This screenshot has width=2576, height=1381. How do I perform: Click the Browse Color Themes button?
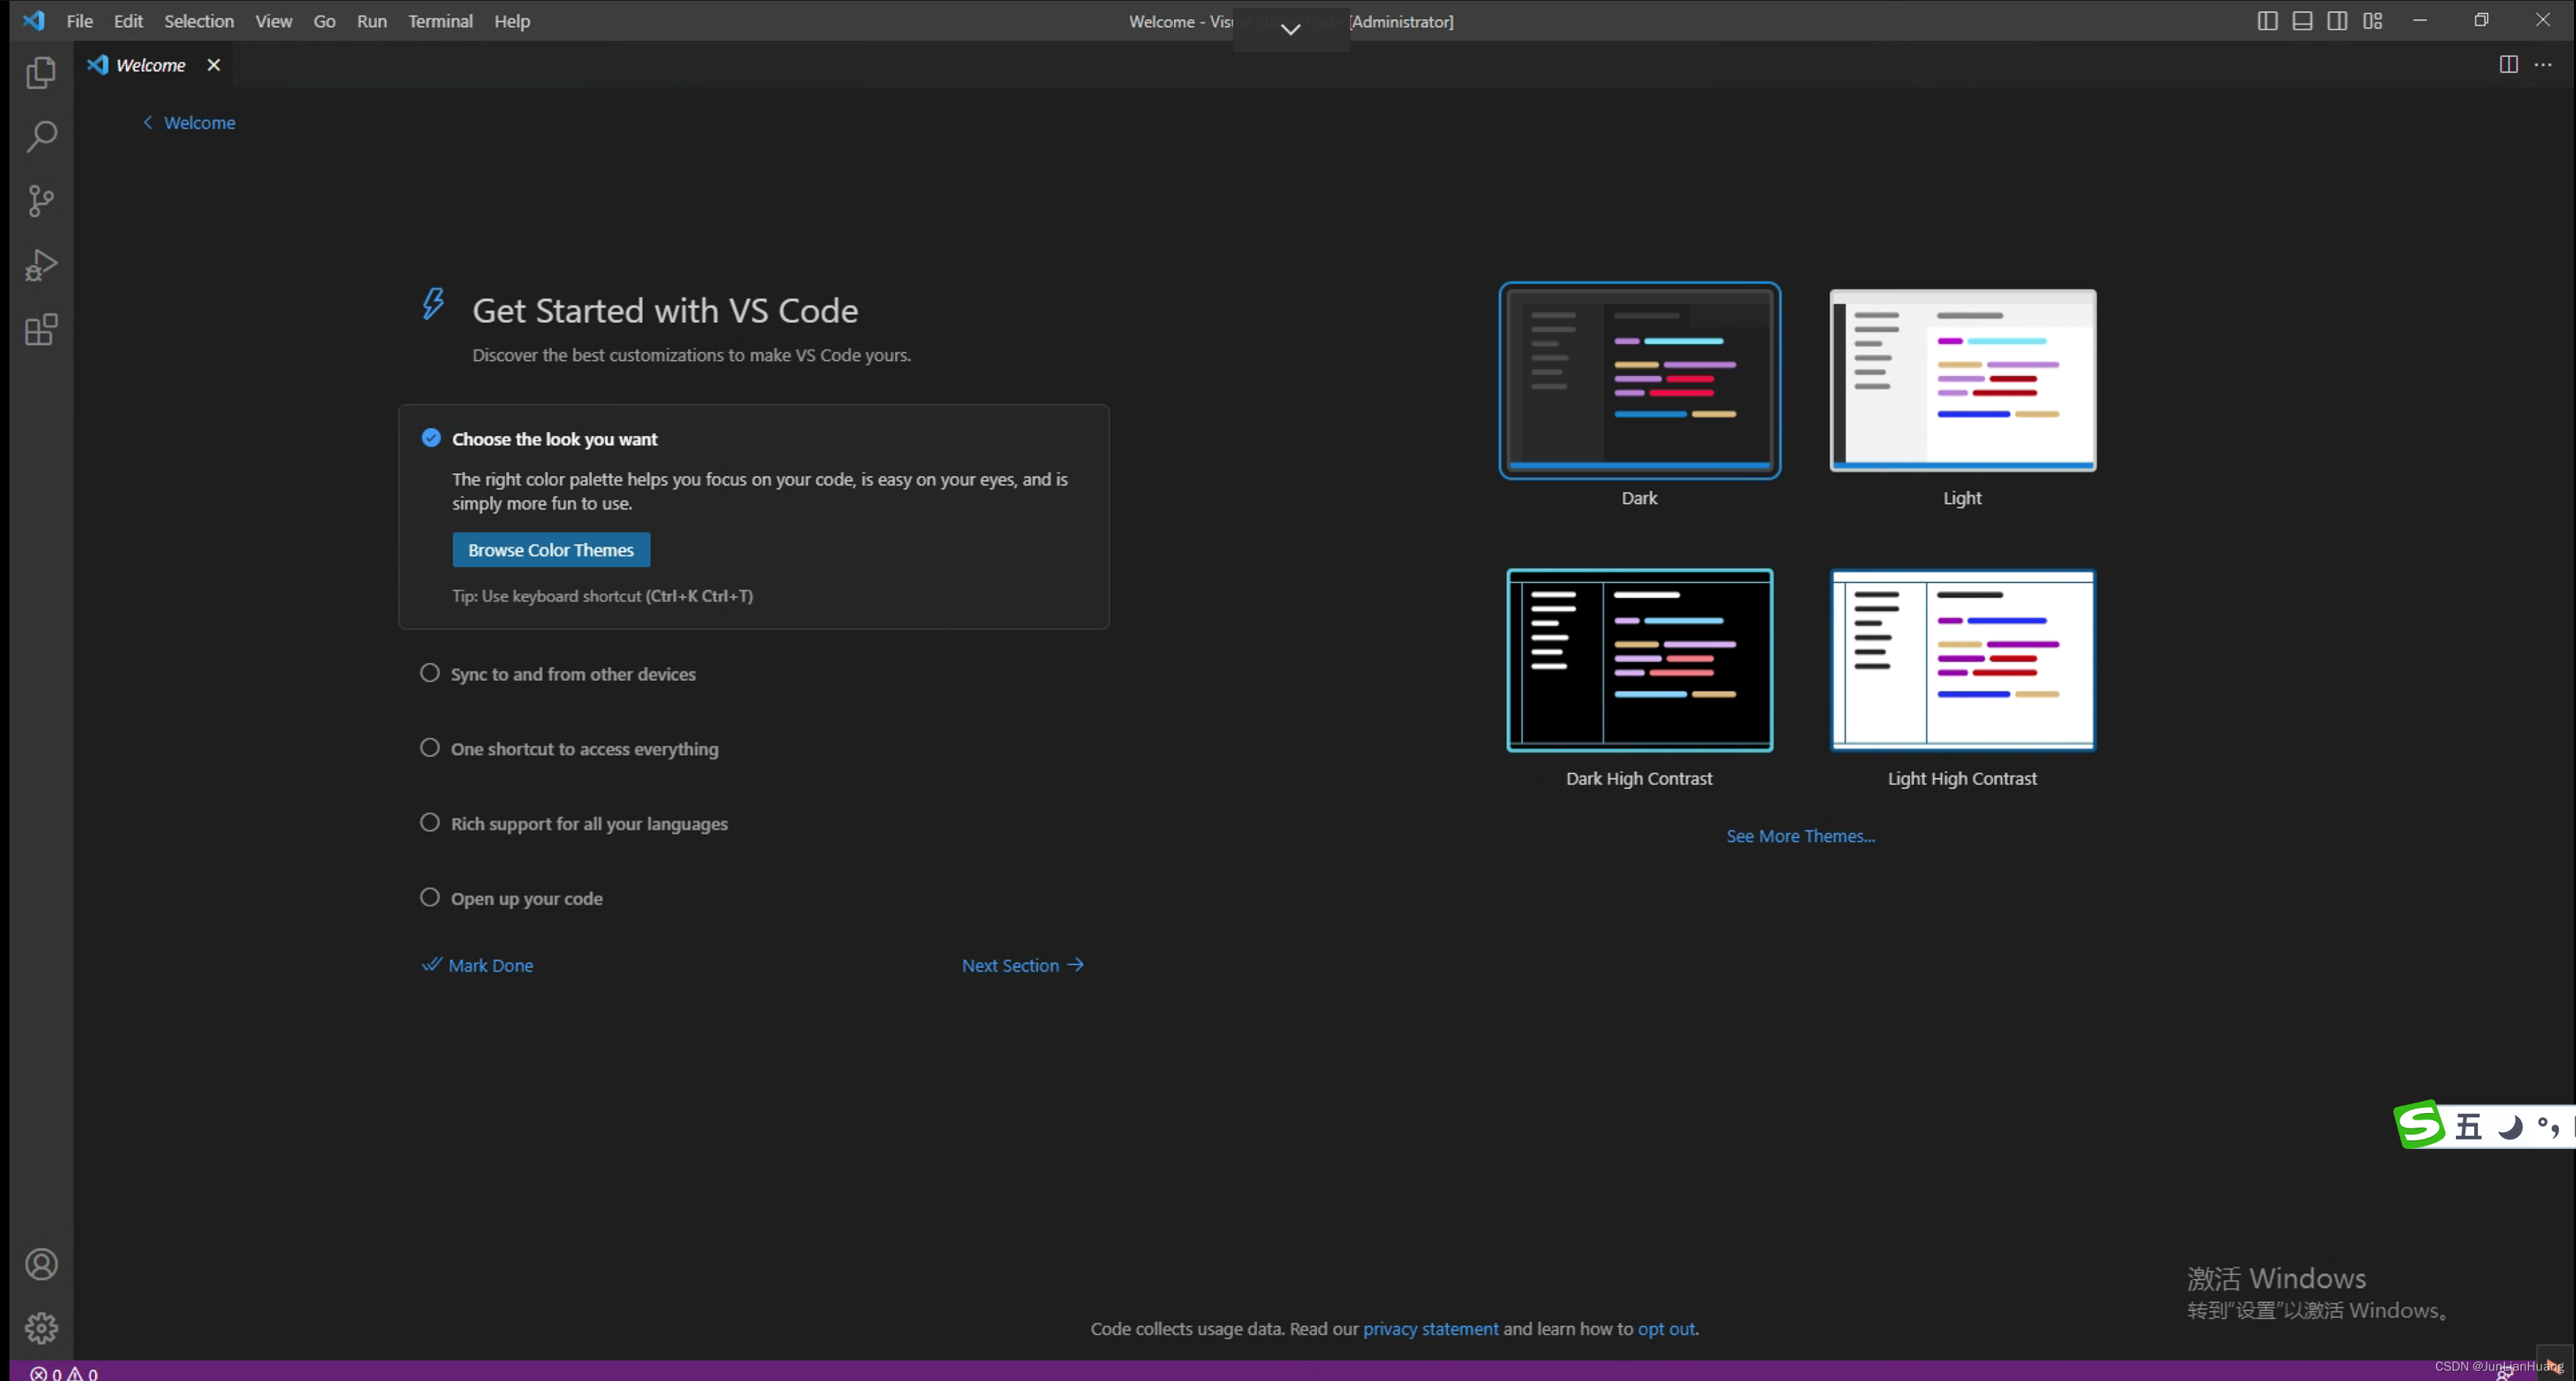pyautogui.click(x=551, y=550)
